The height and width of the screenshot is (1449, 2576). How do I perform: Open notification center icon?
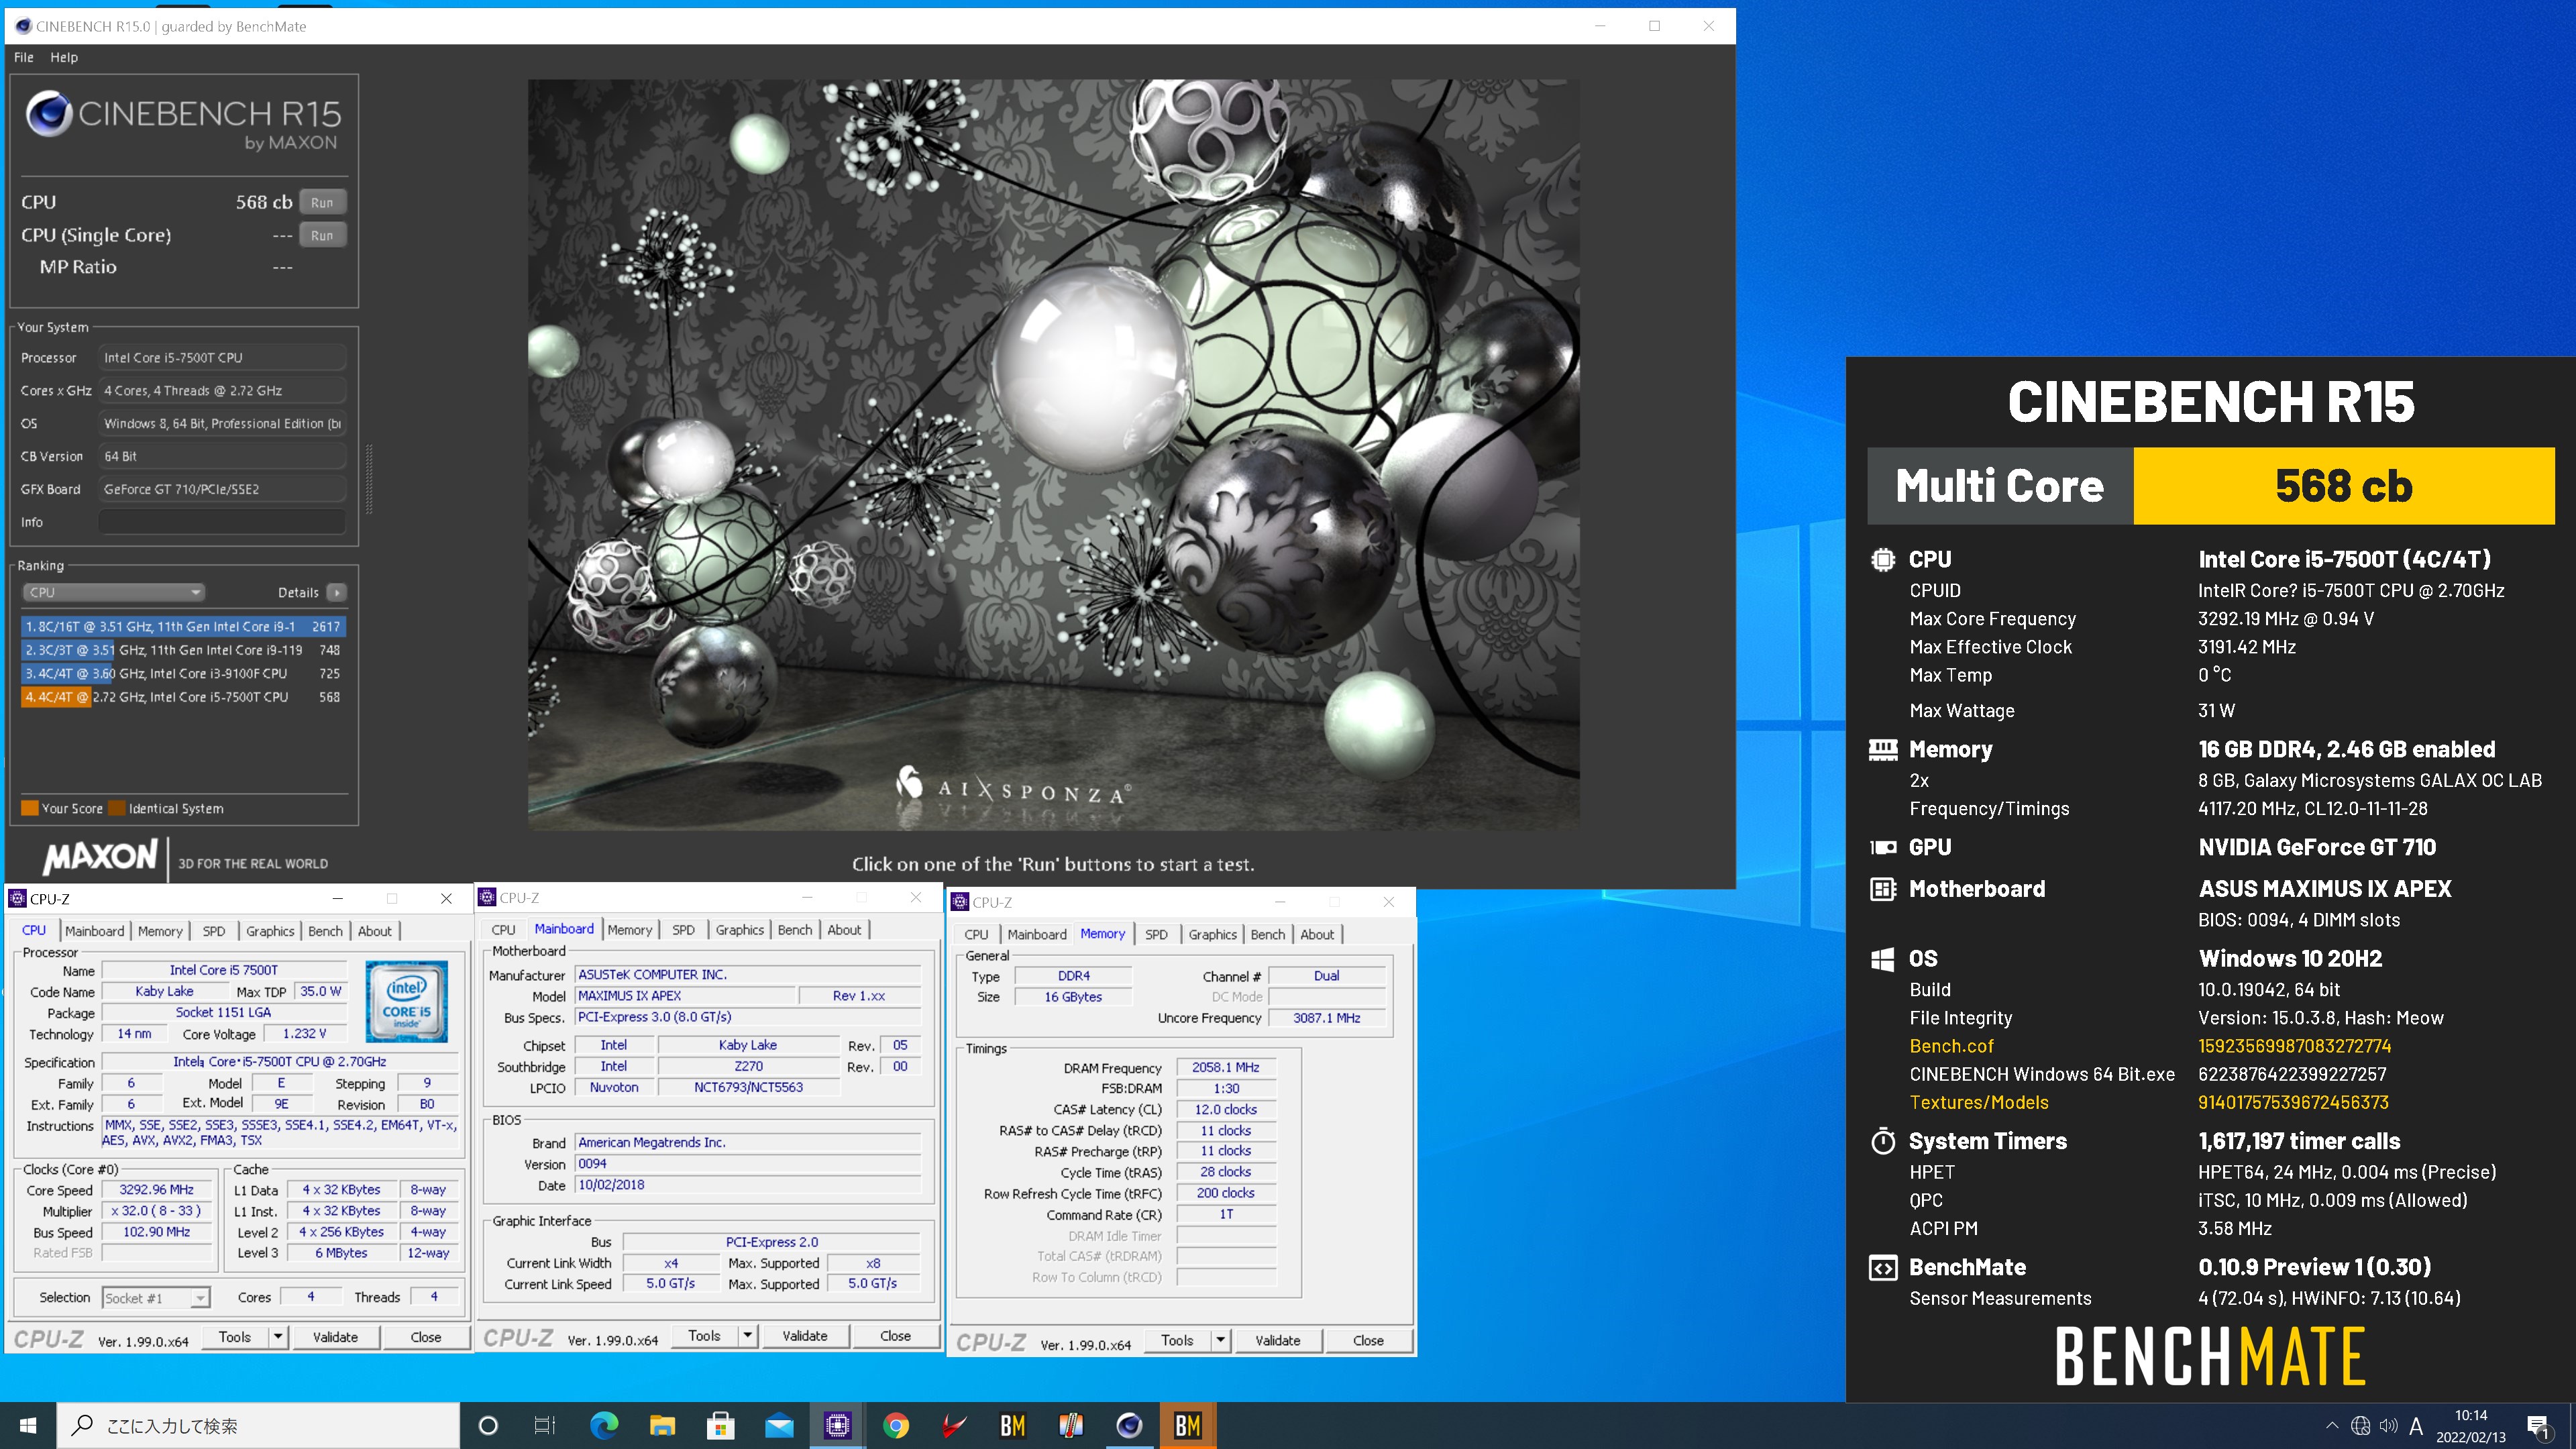tap(2538, 1426)
